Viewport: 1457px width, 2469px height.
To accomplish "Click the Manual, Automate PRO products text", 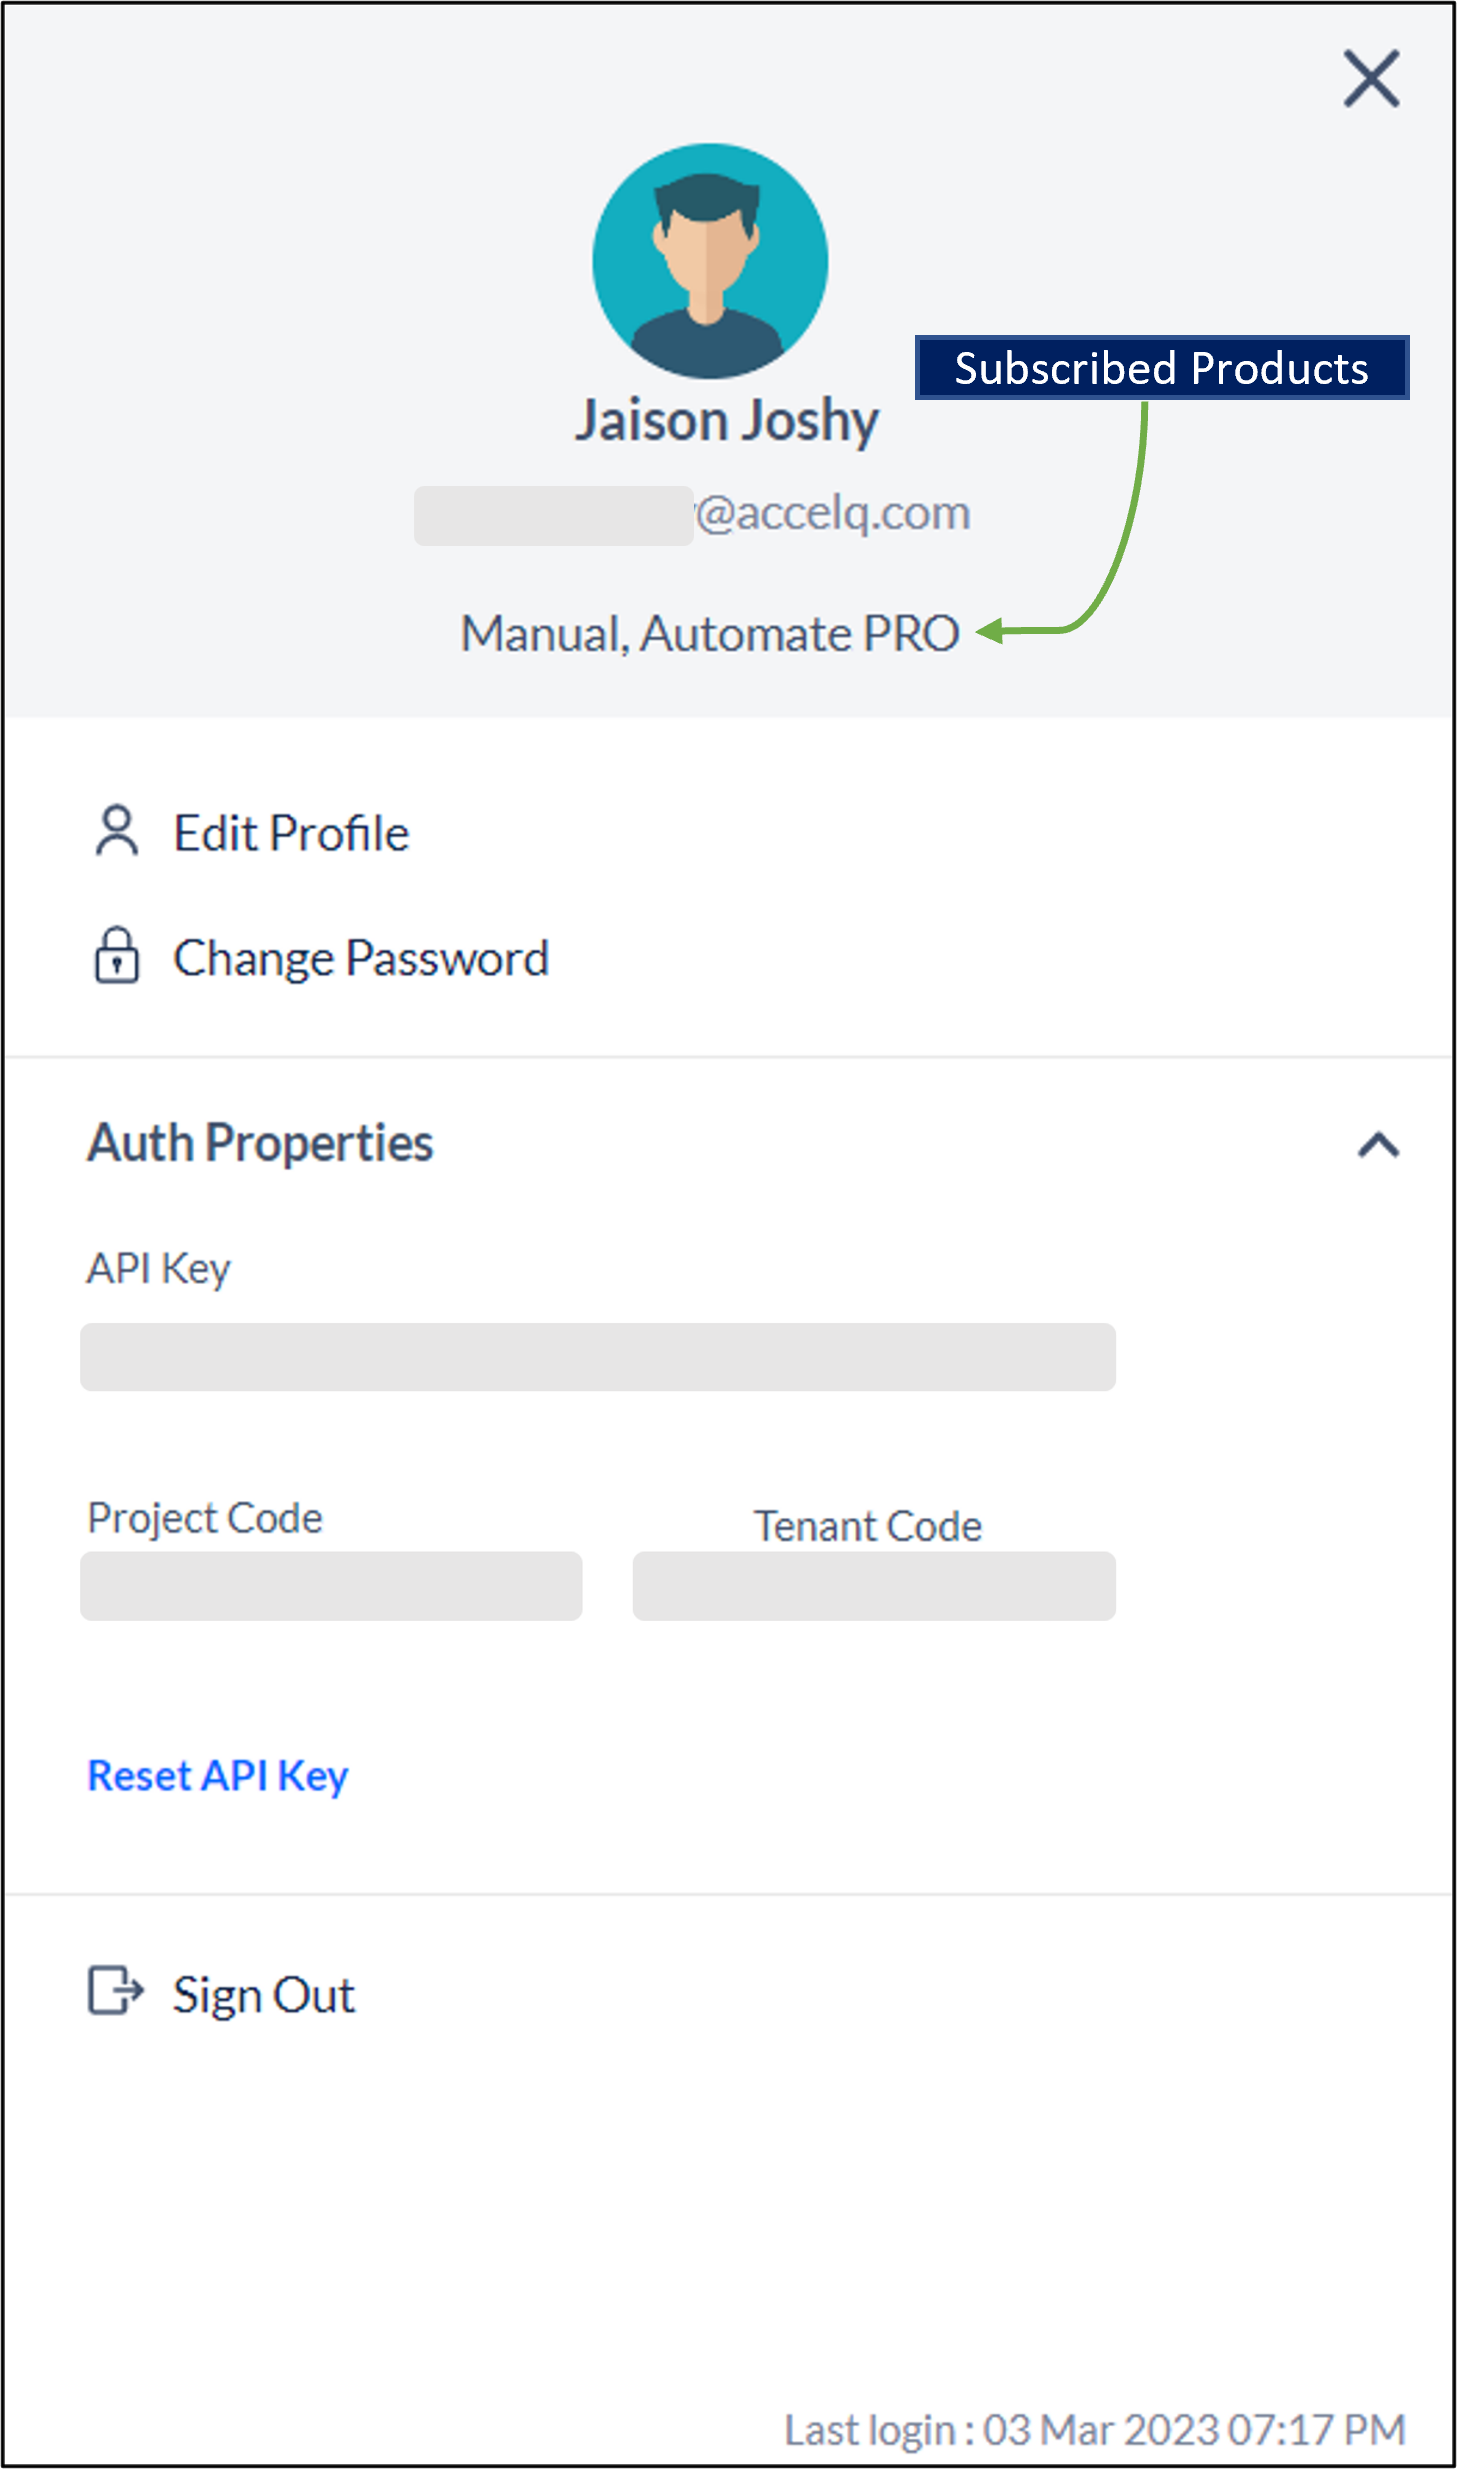I will [x=710, y=634].
